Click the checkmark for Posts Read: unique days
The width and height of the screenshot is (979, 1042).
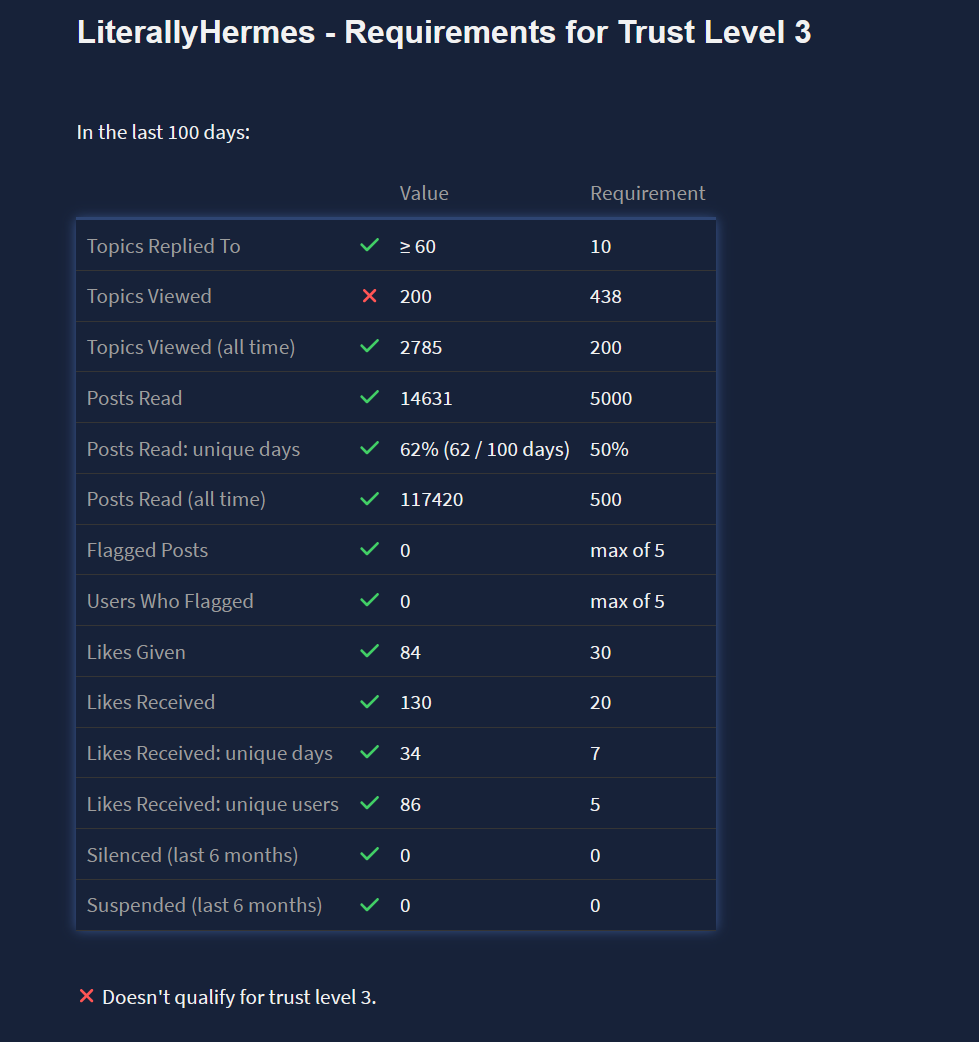click(x=369, y=448)
